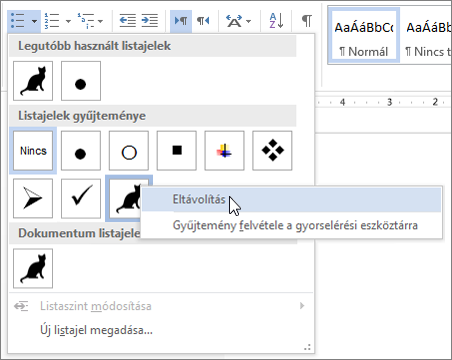Click the Legutóbb használt listajelek header
This screenshot has width=452, height=360.
(x=153, y=46)
